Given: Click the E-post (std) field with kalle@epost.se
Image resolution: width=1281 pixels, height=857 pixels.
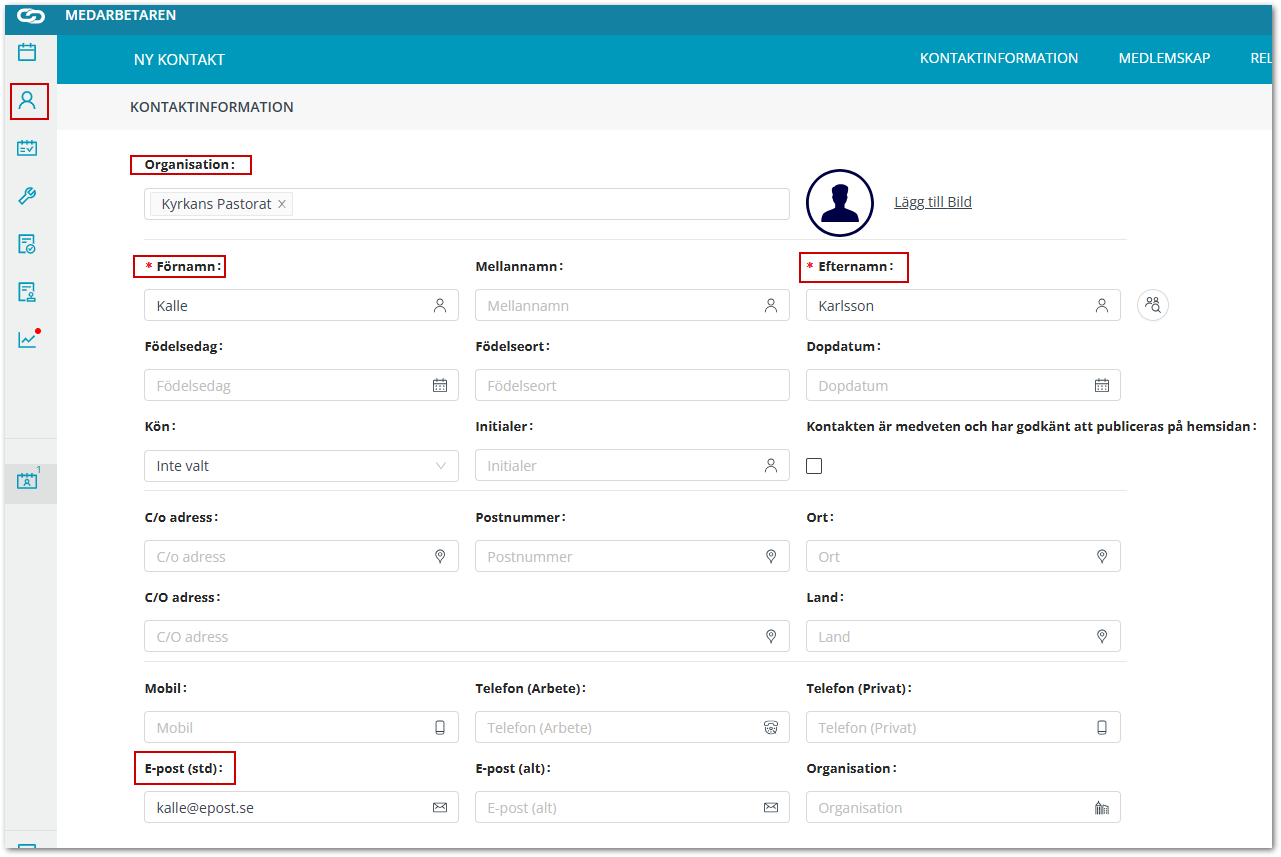Looking at the screenshot, I should point(301,808).
